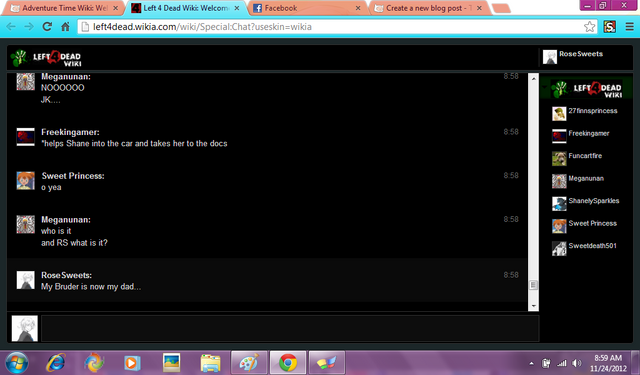The image size is (640, 375).
Task: Click the chat scrollbar down arrow
Action: click(533, 306)
